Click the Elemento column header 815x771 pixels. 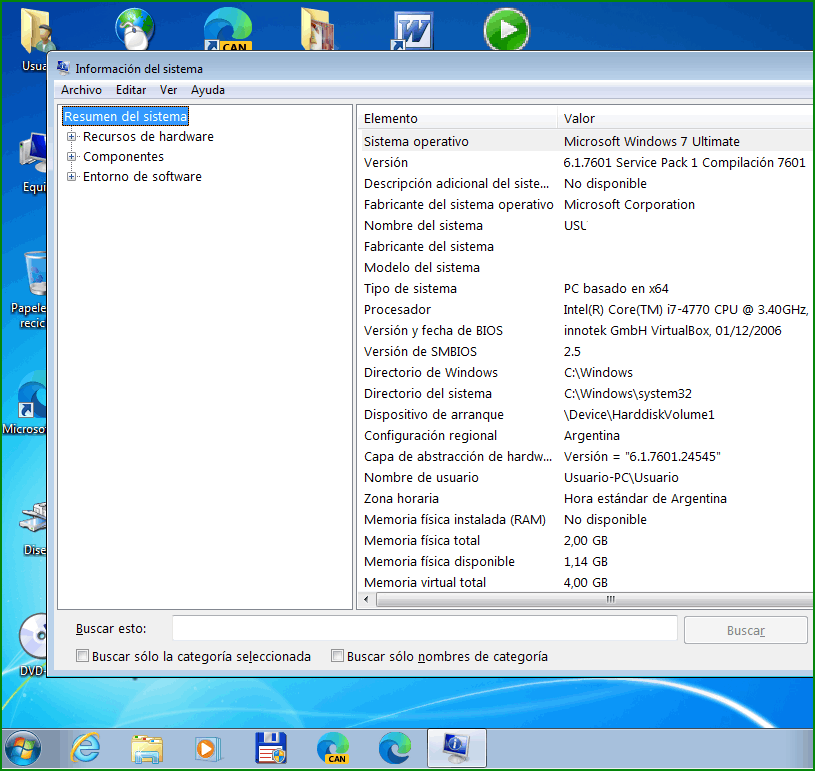pos(457,118)
